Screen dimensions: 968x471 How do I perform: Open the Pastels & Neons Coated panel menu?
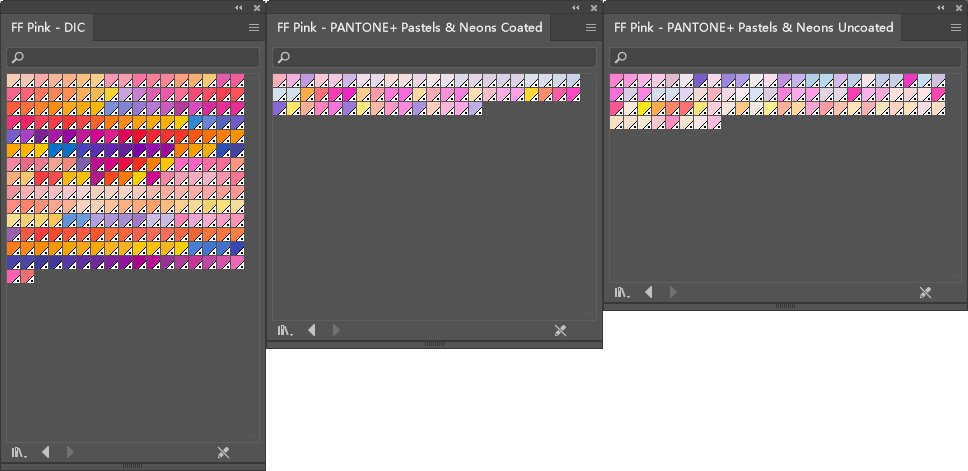coord(591,28)
